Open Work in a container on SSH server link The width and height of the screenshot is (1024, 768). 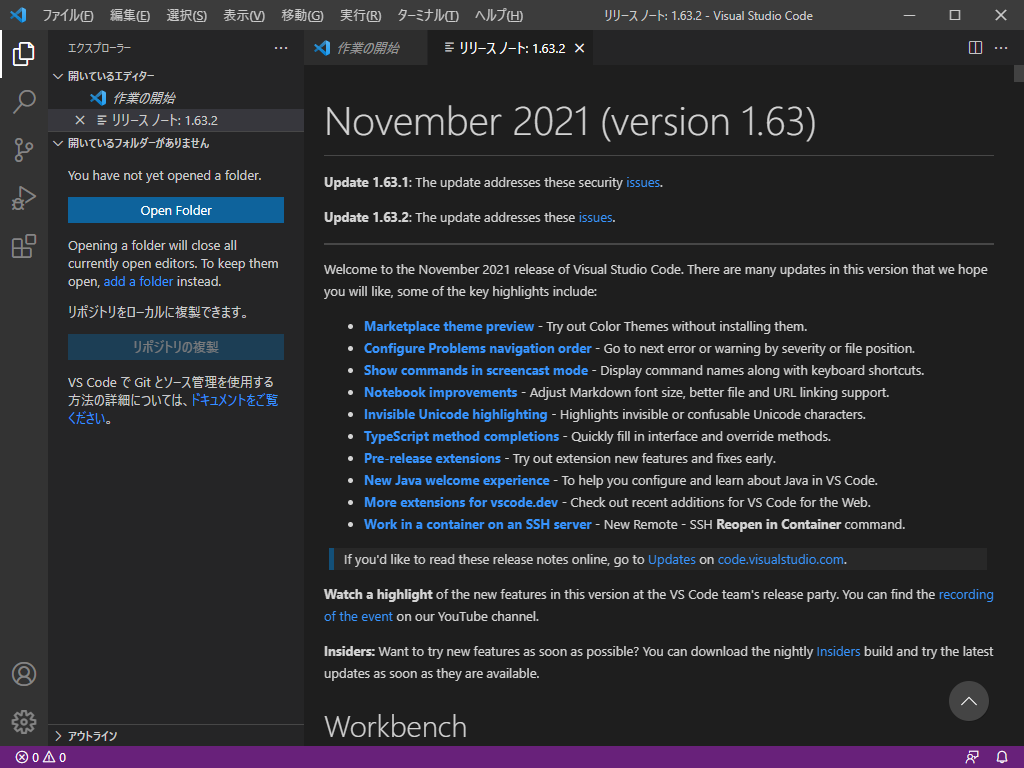point(477,524)
